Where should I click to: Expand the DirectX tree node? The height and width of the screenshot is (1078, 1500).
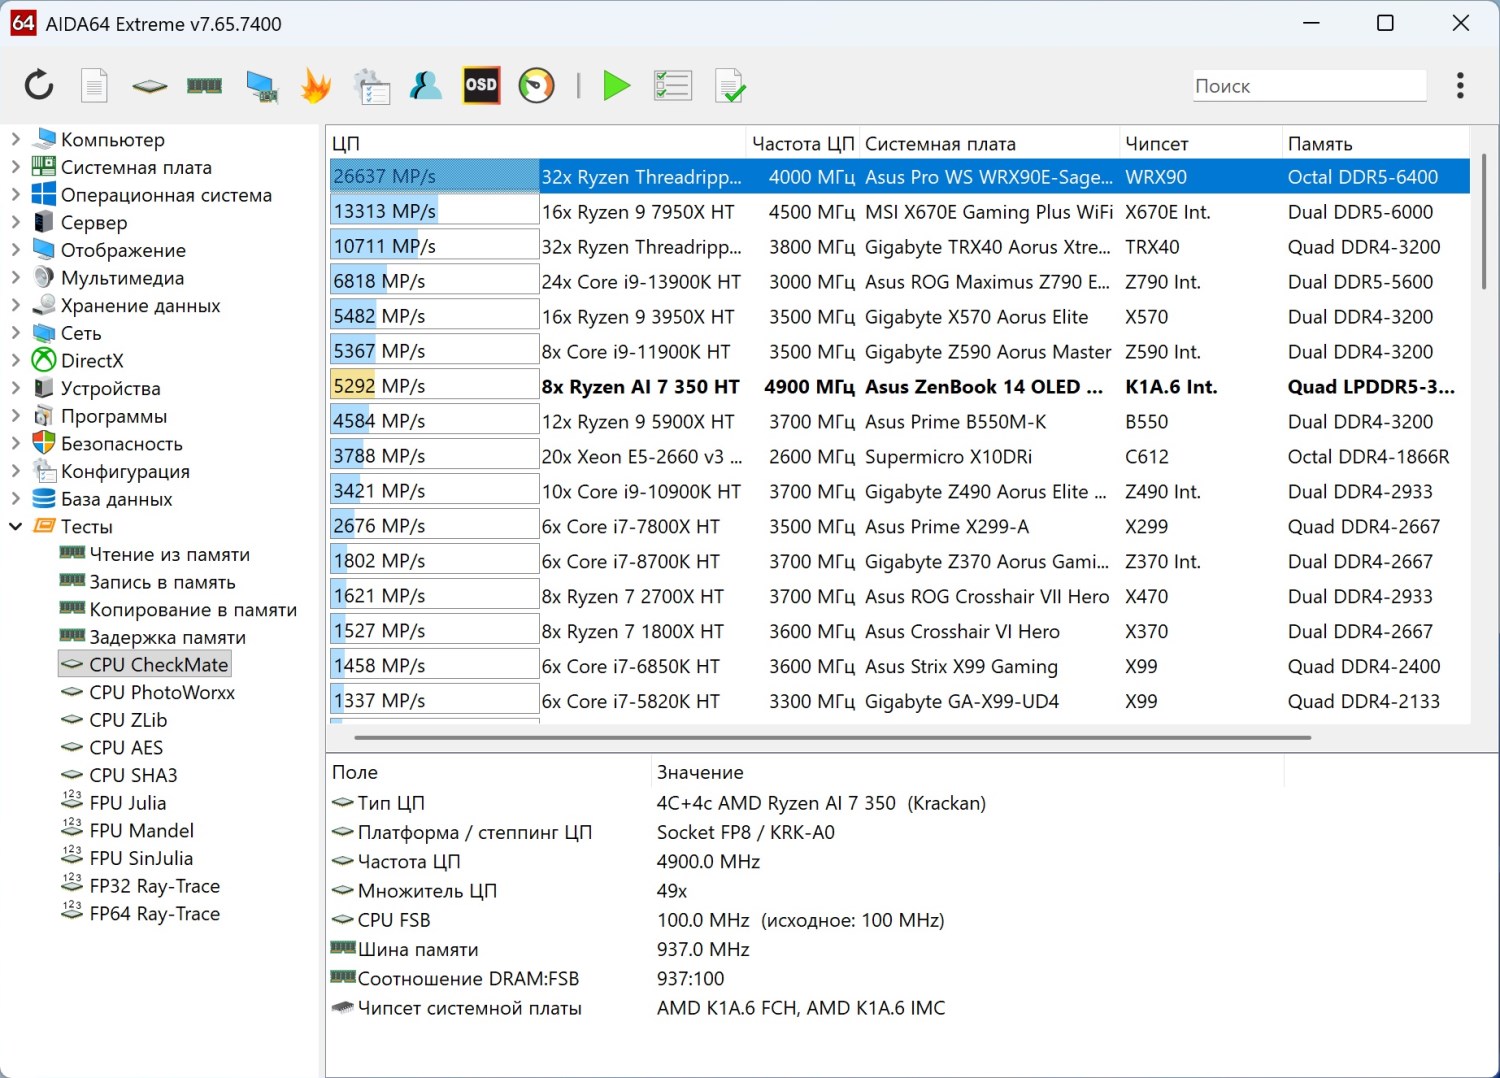[15, 360]
